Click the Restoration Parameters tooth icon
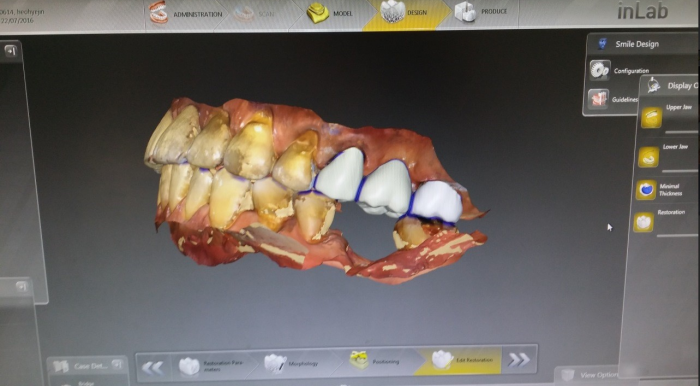Screen dimensions: 700x386 click(x=189, y=366)
